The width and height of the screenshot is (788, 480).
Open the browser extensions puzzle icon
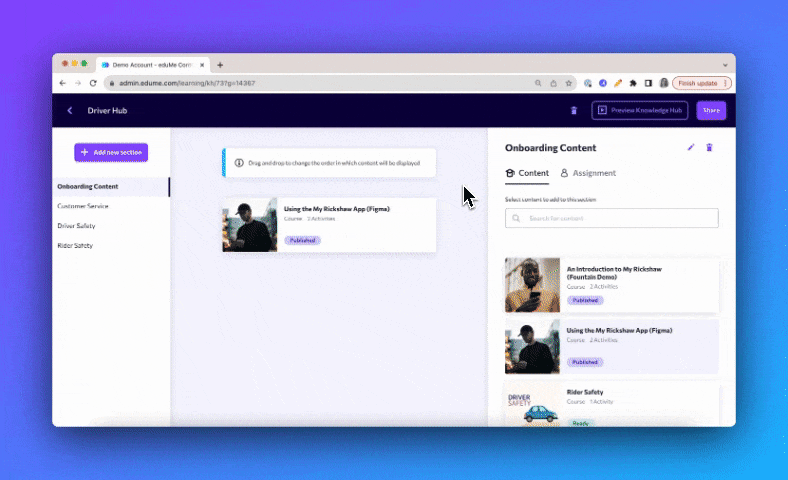click(x=633, y=83)
